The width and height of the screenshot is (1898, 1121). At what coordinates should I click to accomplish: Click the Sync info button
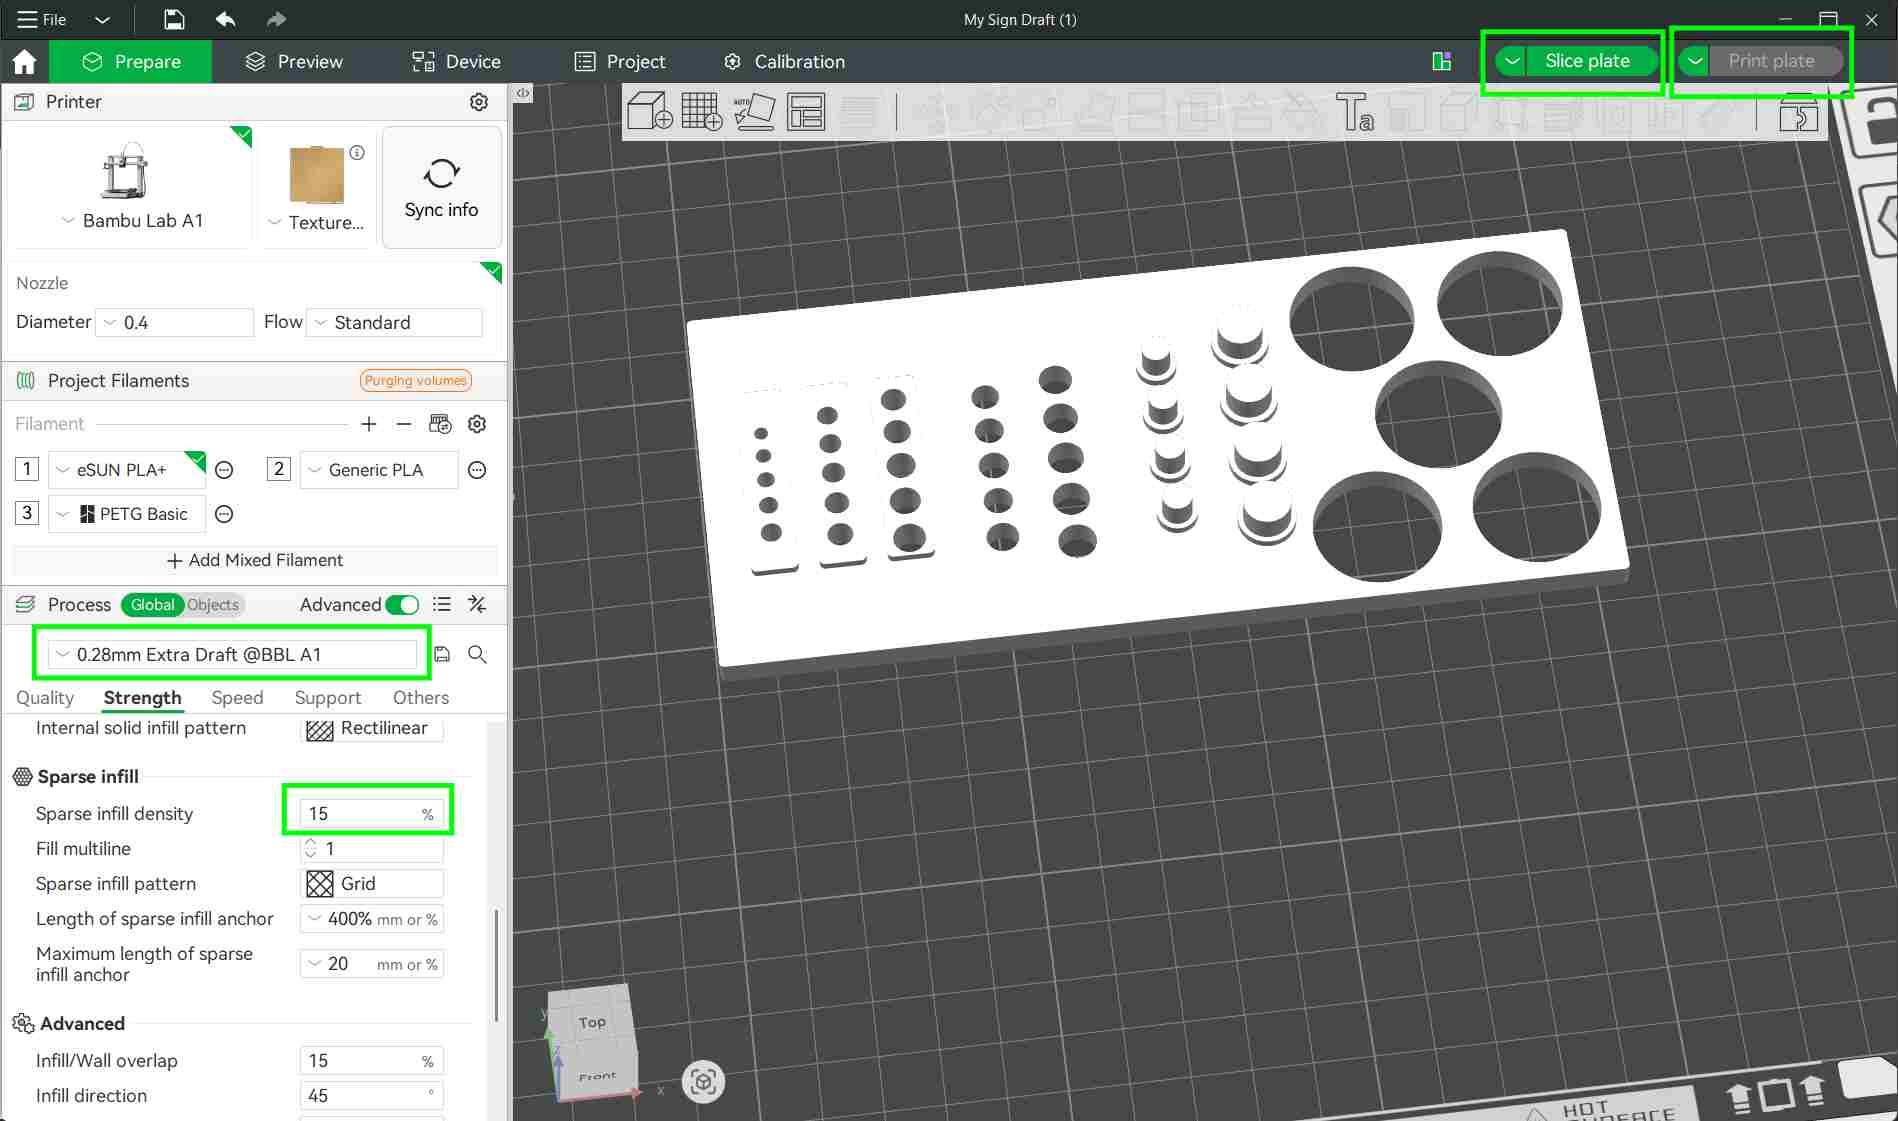441,187
